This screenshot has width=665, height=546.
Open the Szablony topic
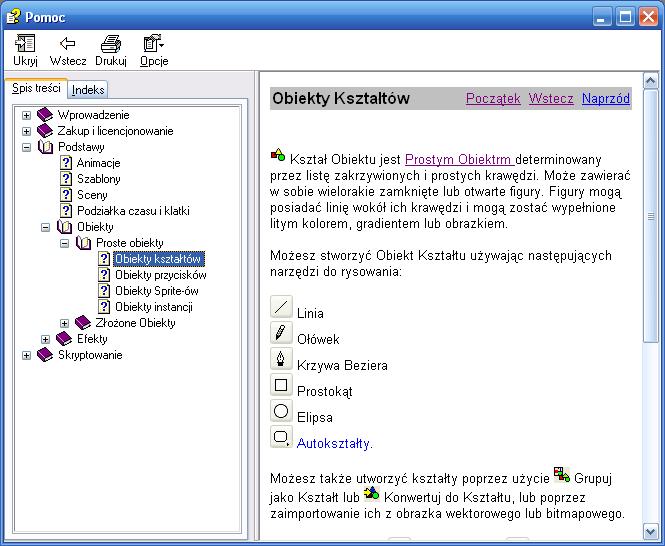(98, 179)
